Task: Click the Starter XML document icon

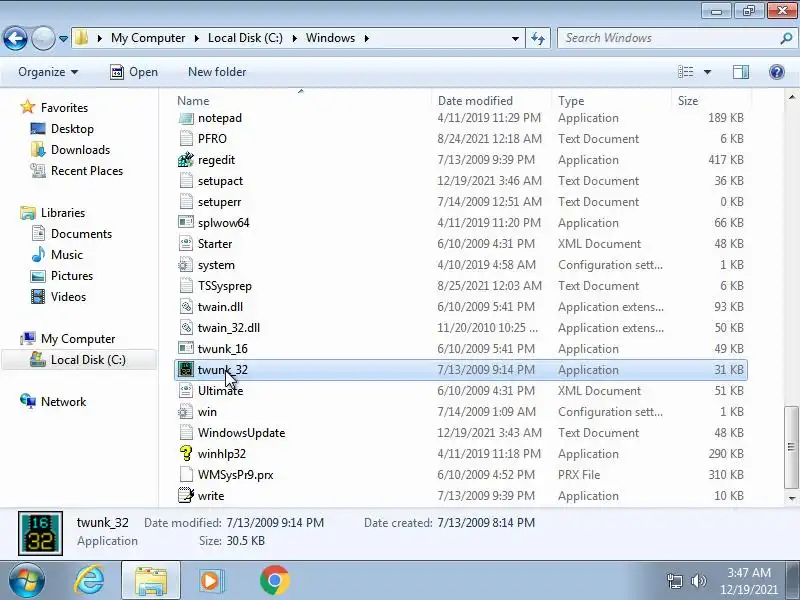Action: coord(186,244)
